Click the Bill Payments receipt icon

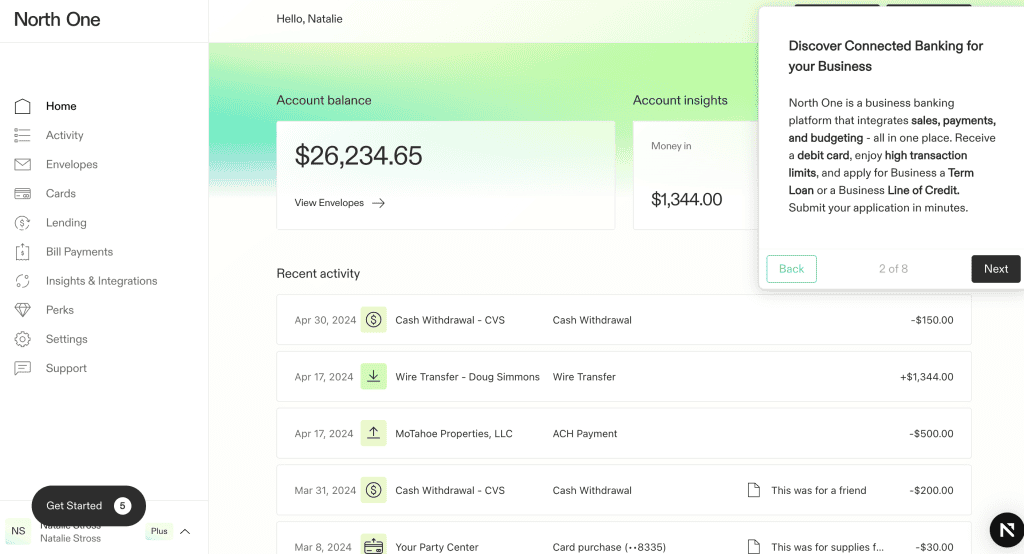coord(22,252)
